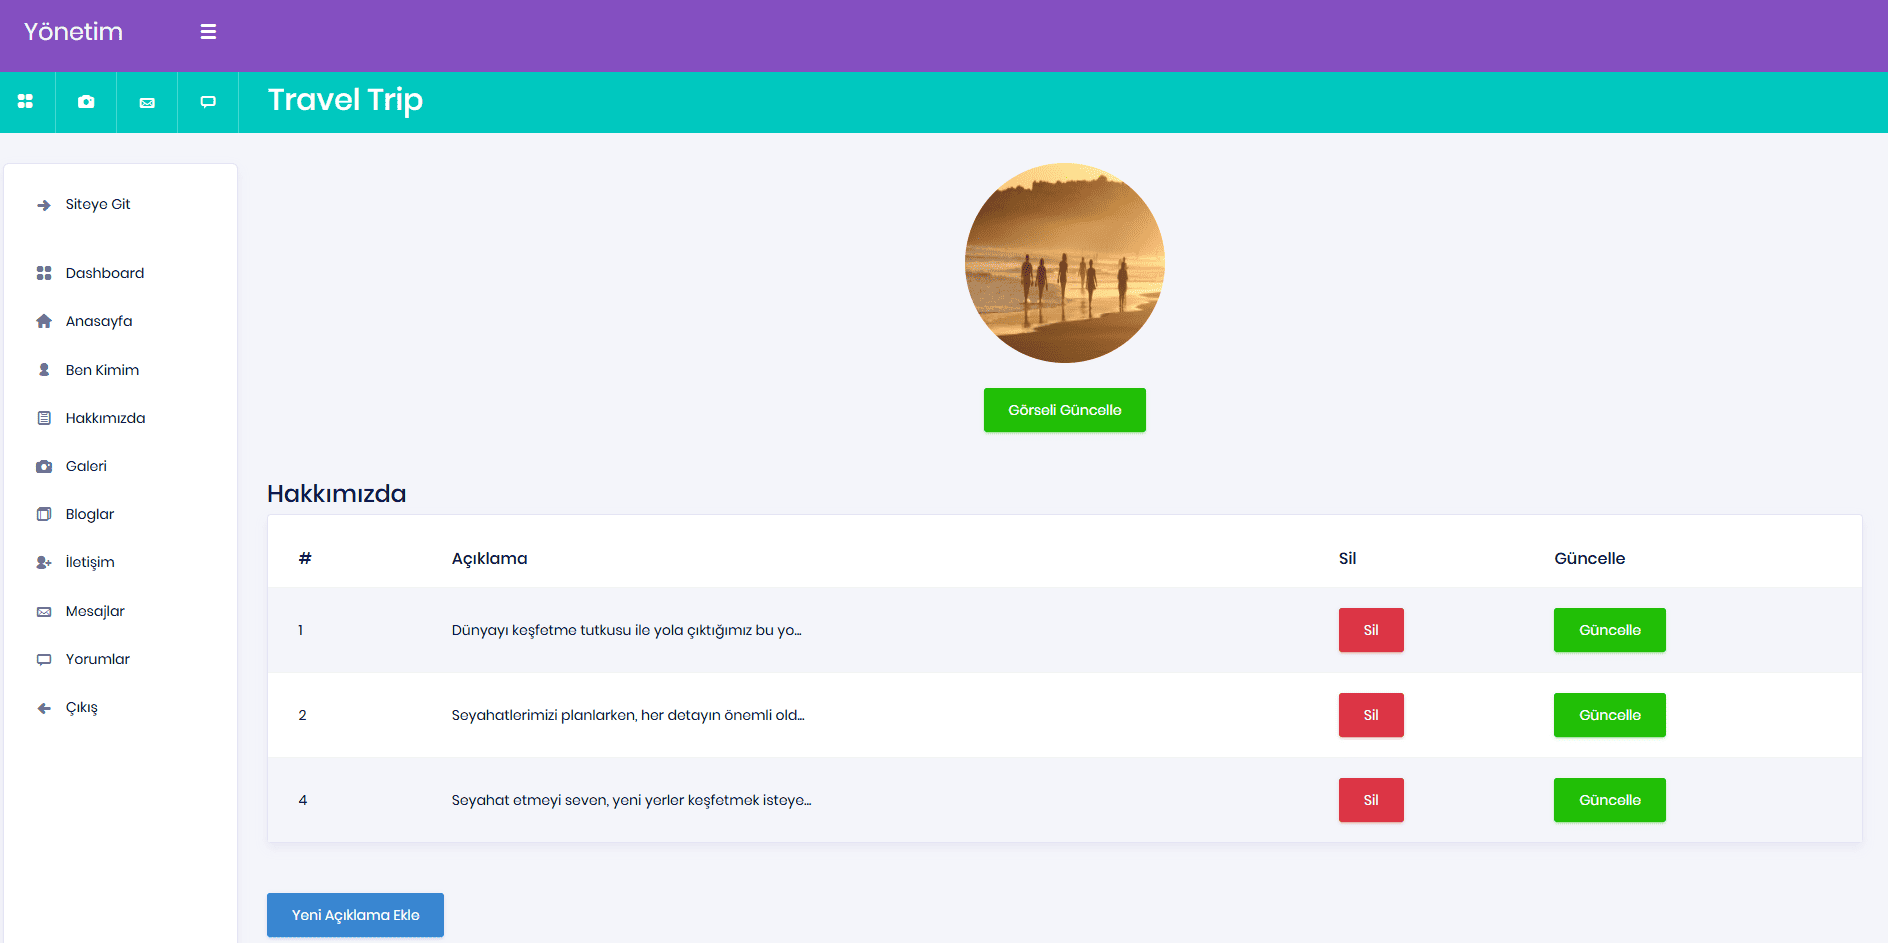Viewport: 1888px width, 943px height.
Task: Go to Siteye Git link
Action: (98, 205)
